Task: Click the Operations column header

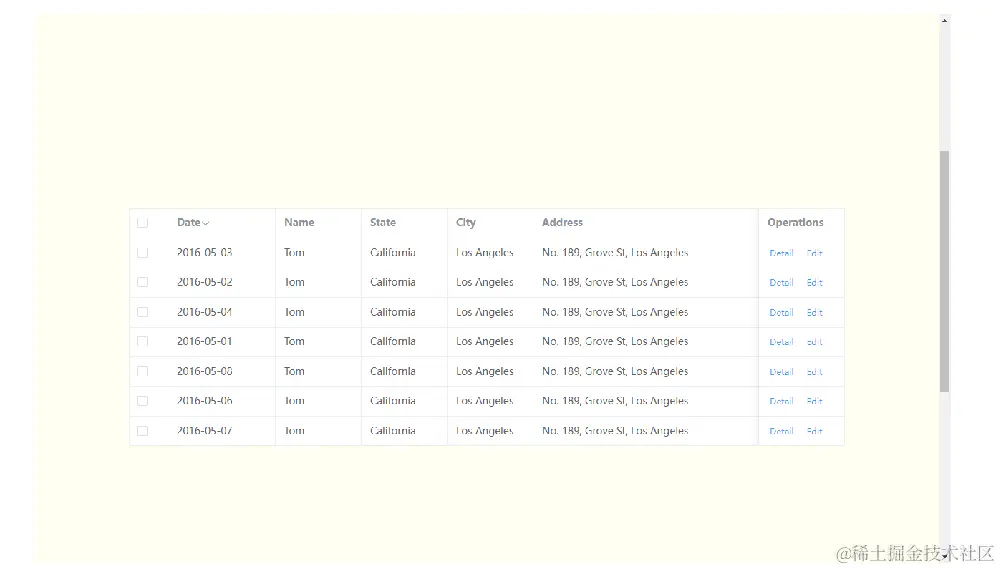Action: [795, 222]
